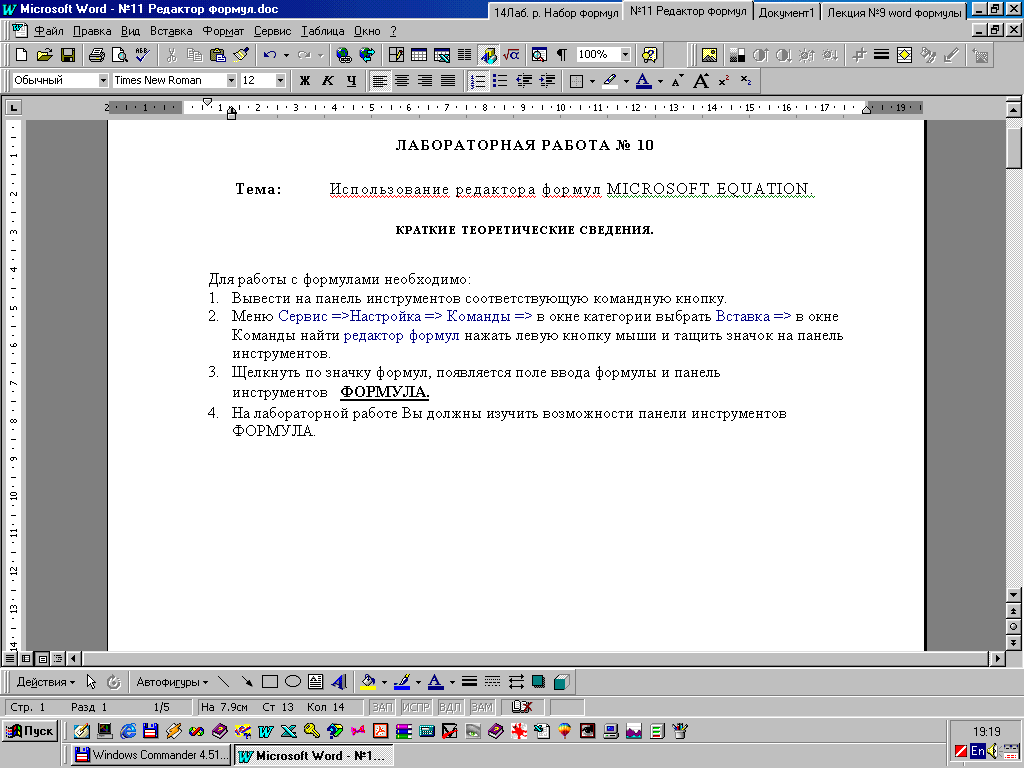Choose the crop tool
The image size is (1024, 768).
pyautogui.click(x=859, y=56)
